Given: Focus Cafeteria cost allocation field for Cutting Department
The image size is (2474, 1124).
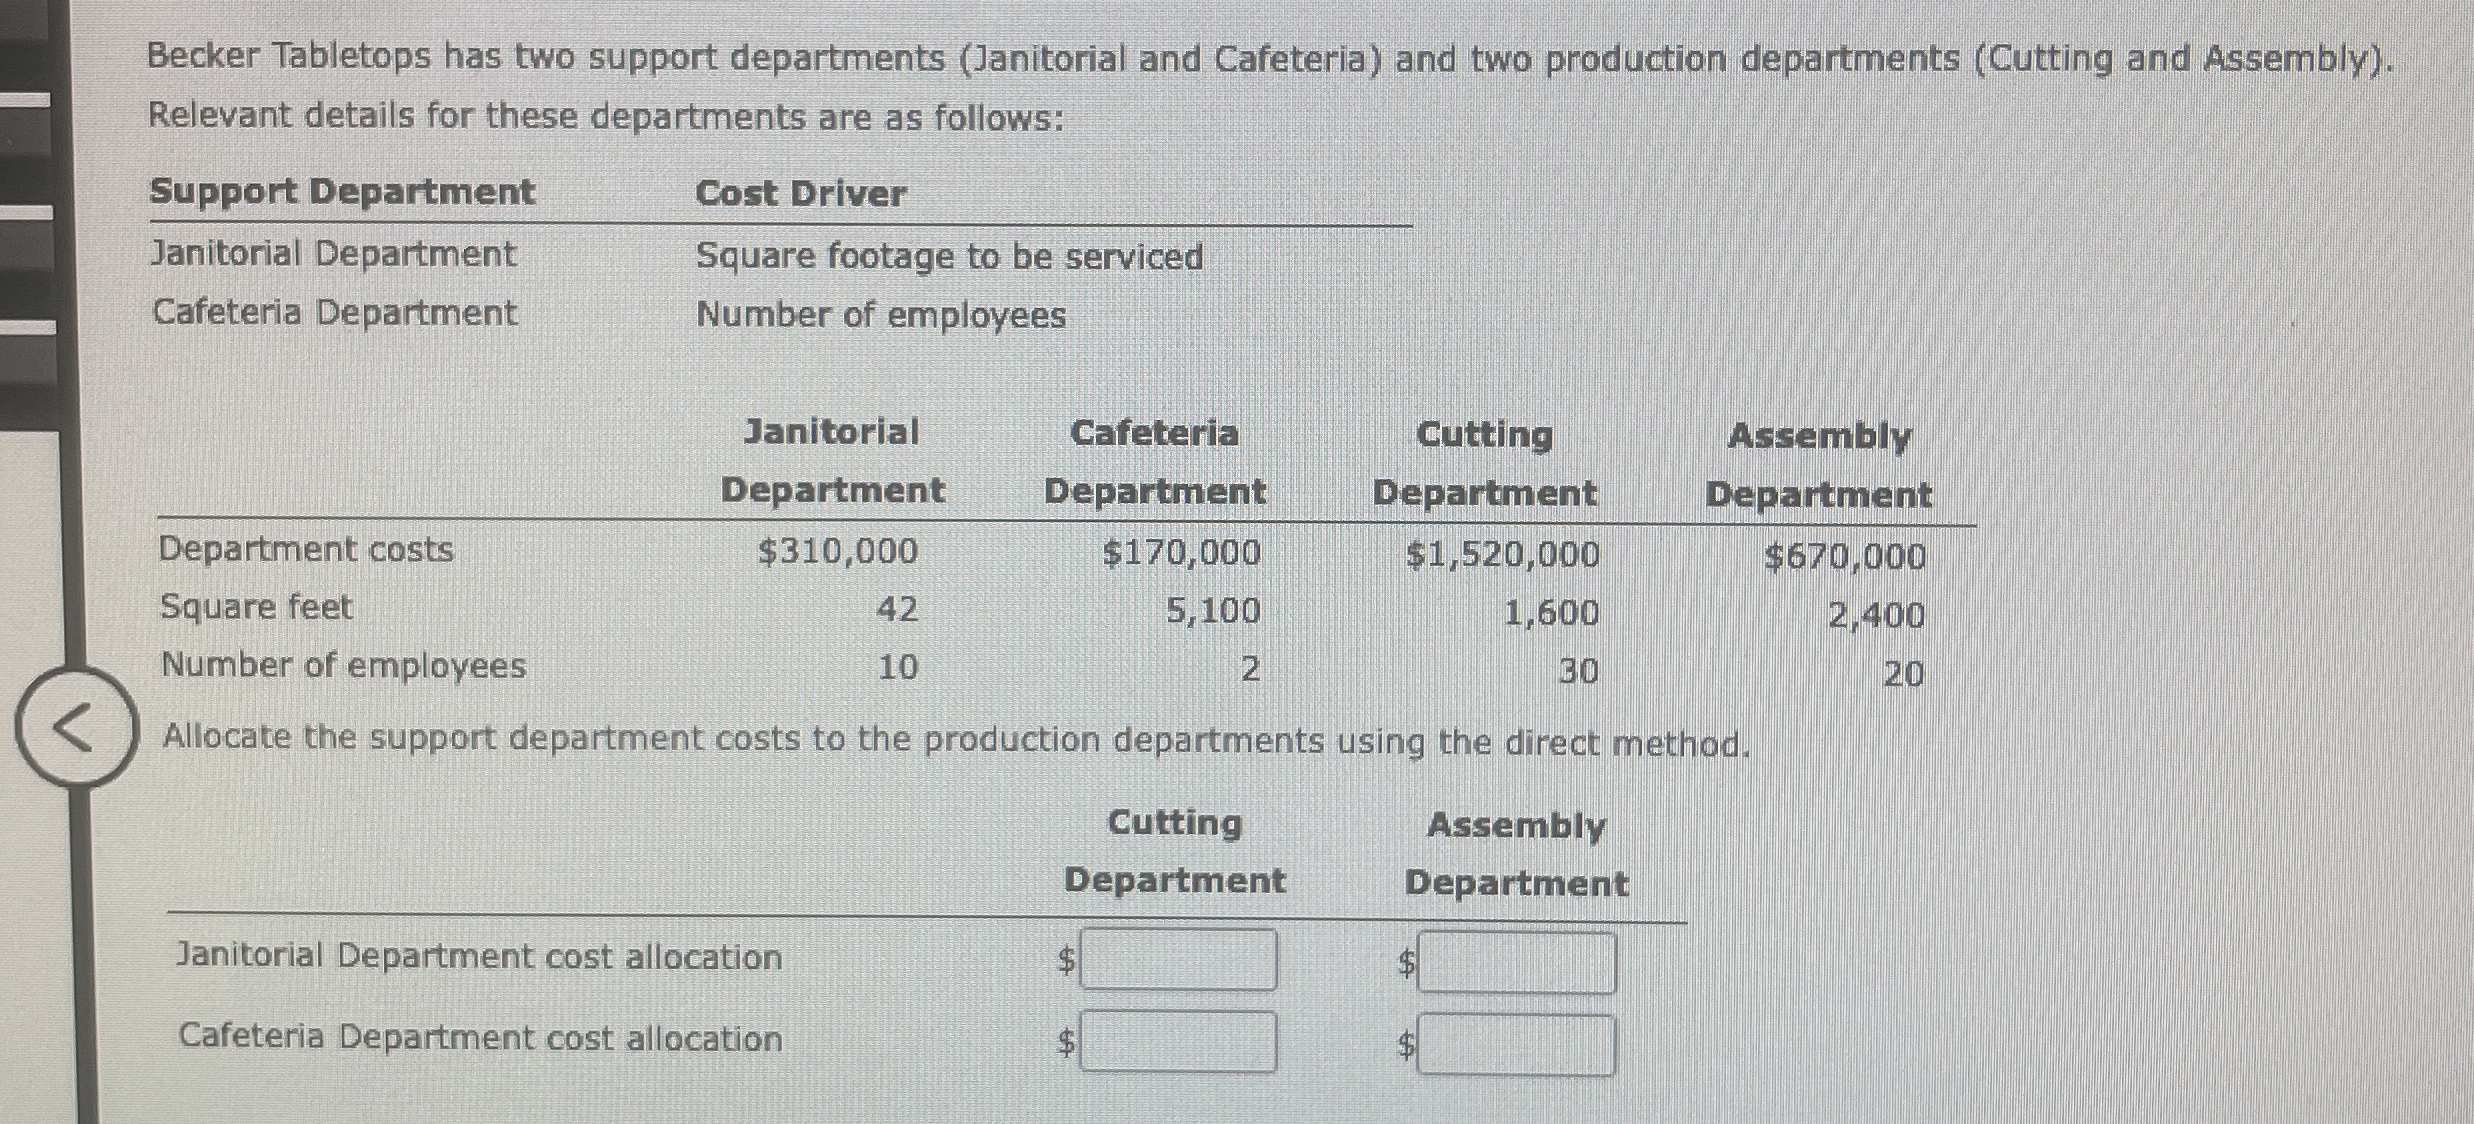Looking at the screenshot, I should tap(1178, 1042).
